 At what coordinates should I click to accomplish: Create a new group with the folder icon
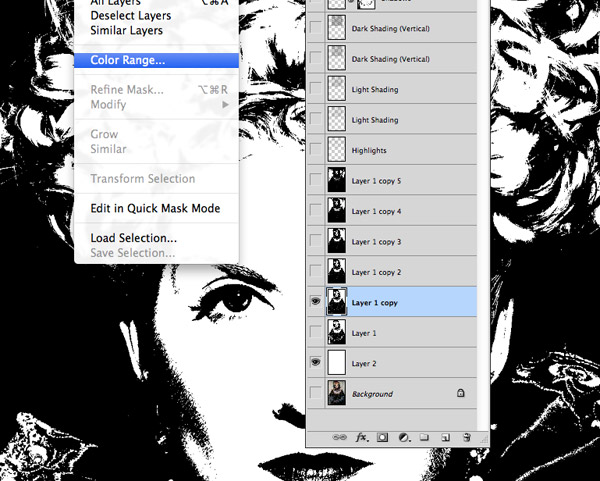[424, 437]
